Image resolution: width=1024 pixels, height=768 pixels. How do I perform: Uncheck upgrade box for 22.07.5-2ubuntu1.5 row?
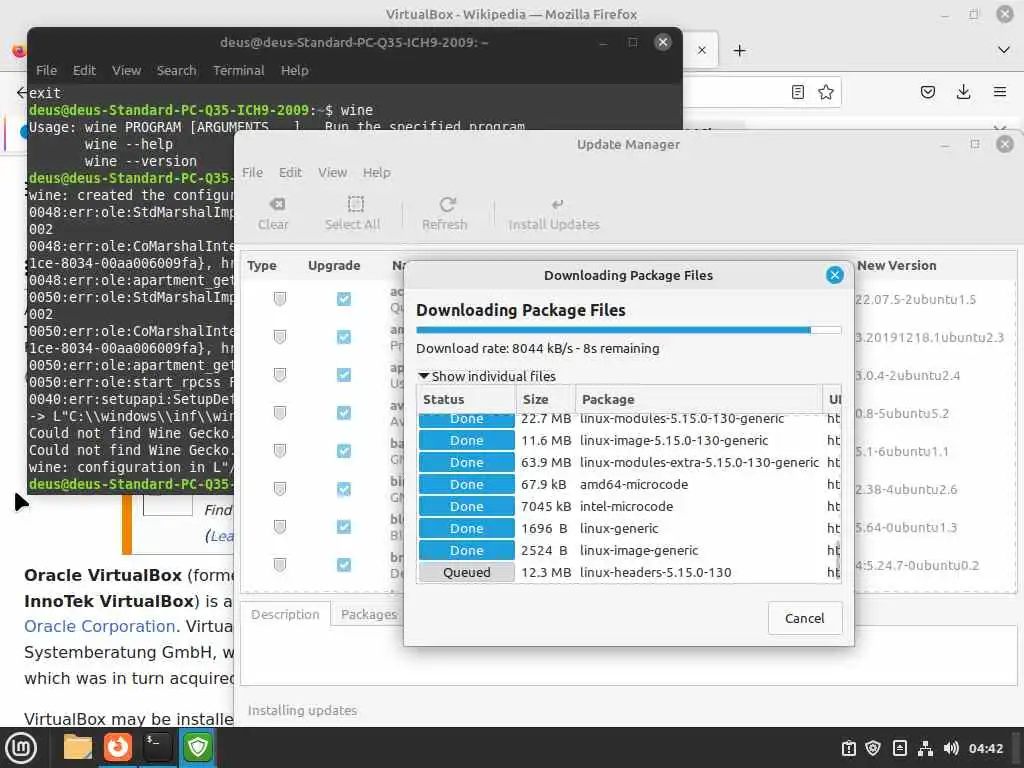344,299
